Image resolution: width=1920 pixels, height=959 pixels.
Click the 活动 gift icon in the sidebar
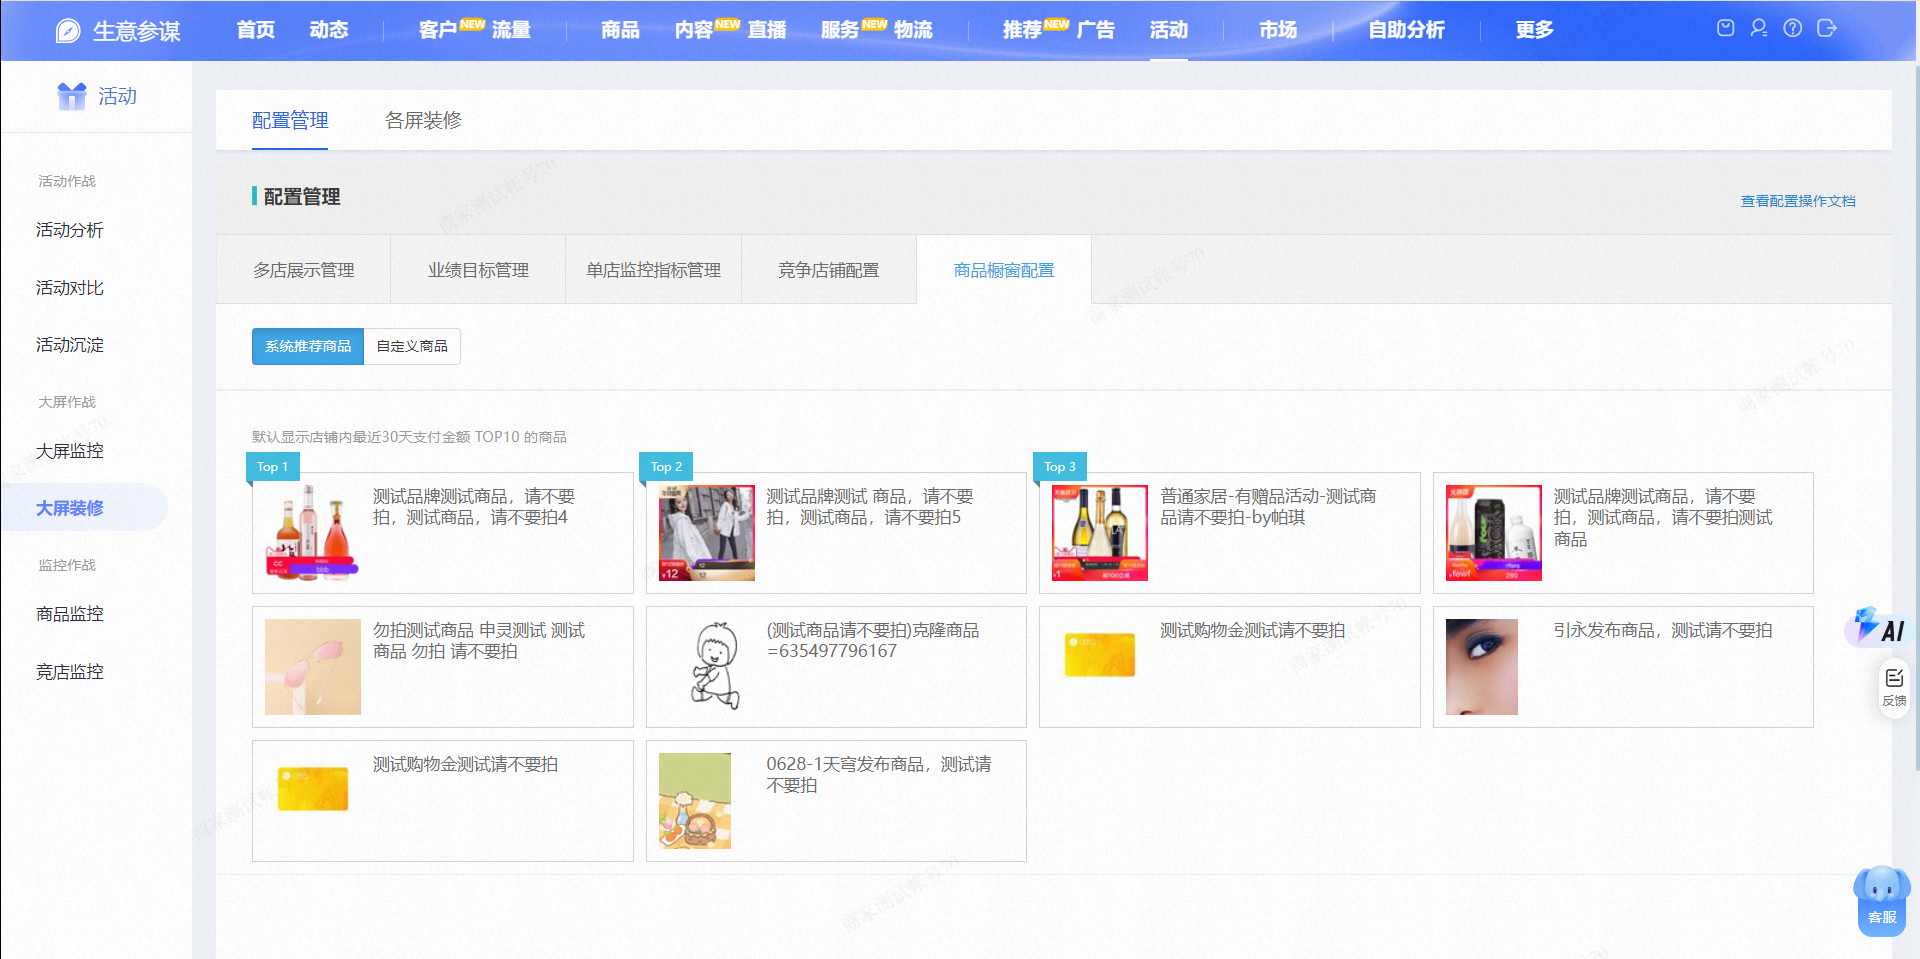pyautogui.click(x=72, y=96)
